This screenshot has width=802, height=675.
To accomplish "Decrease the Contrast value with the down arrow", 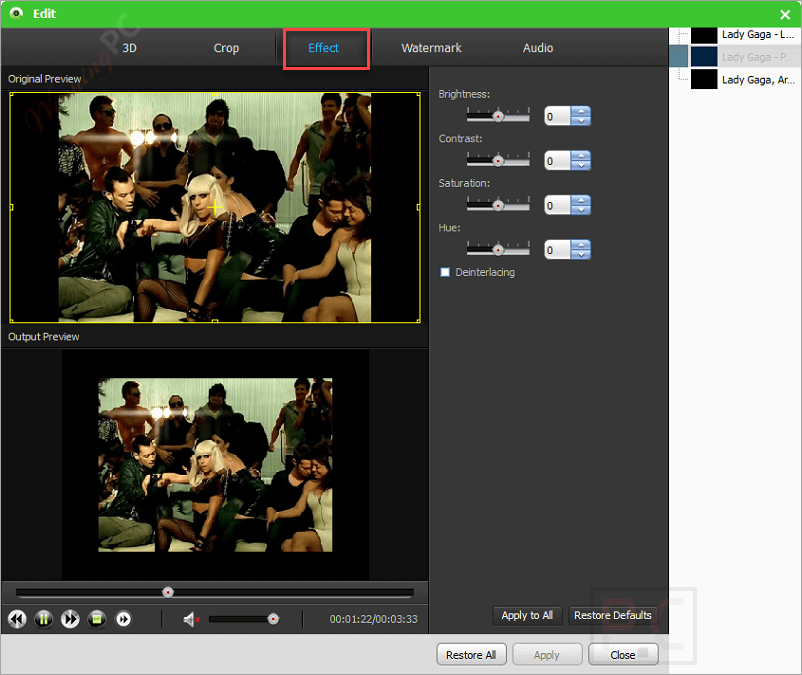I will 581,166.
